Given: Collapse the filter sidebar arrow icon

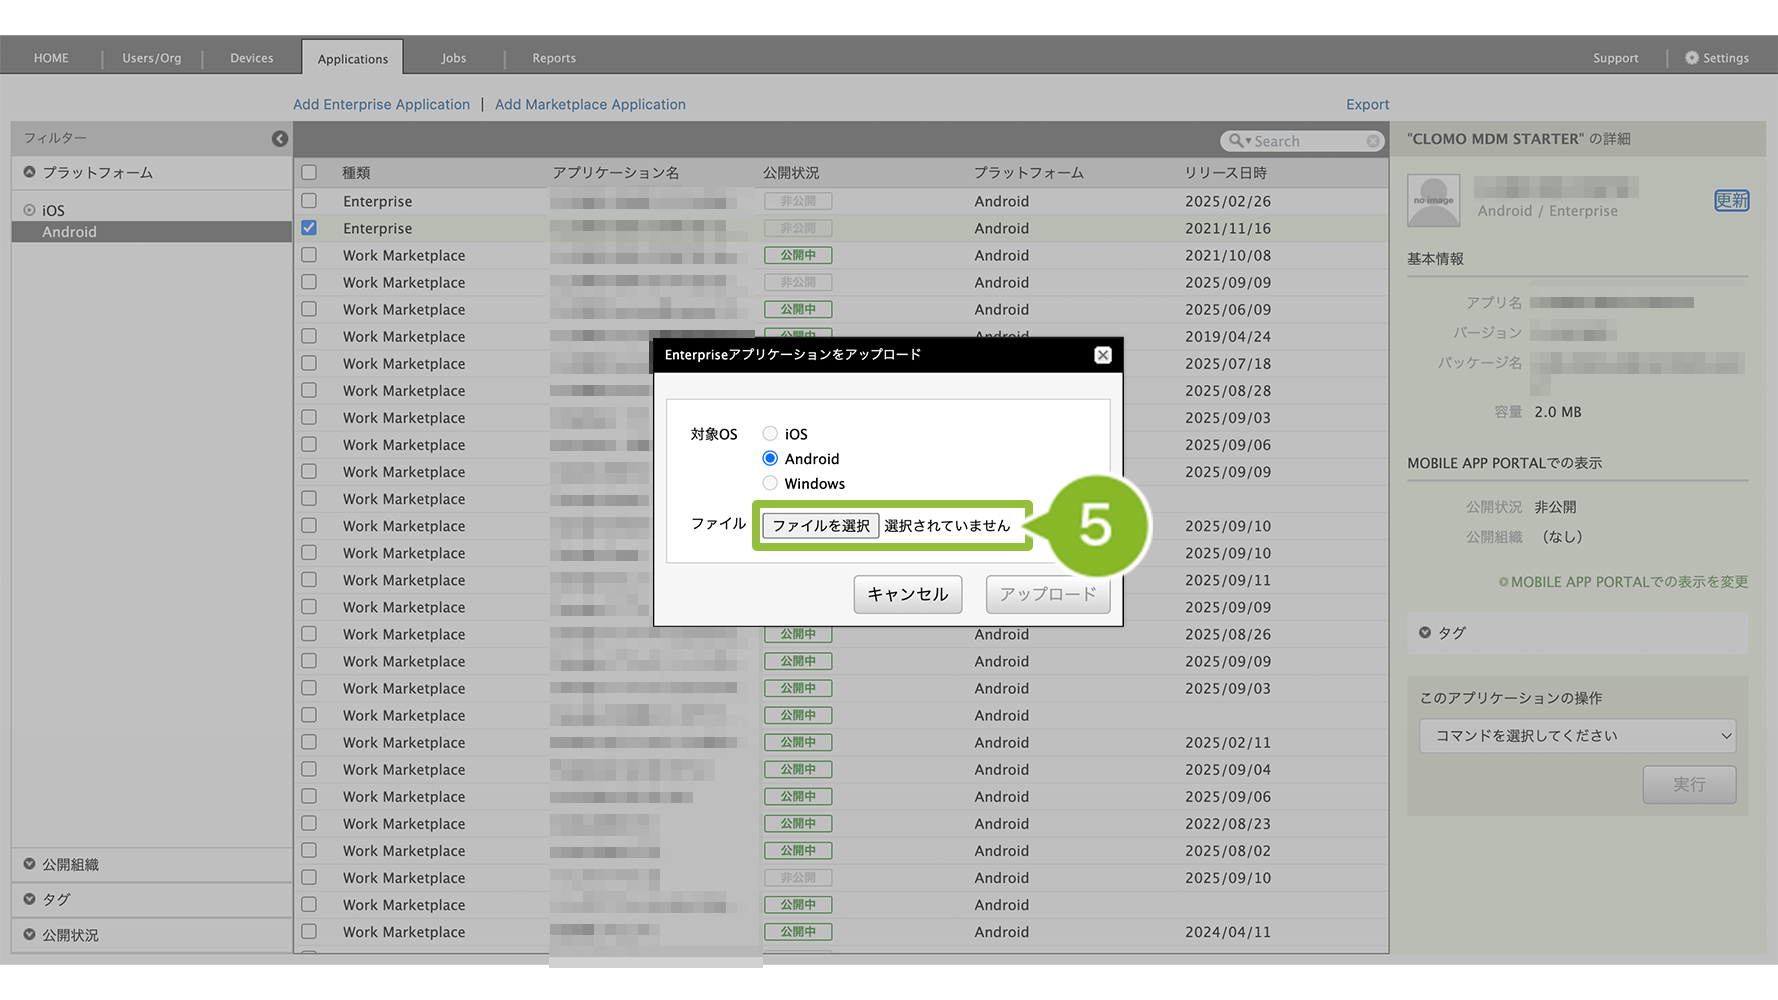Looking at the screenshot, I should click(x=280, y=139).
